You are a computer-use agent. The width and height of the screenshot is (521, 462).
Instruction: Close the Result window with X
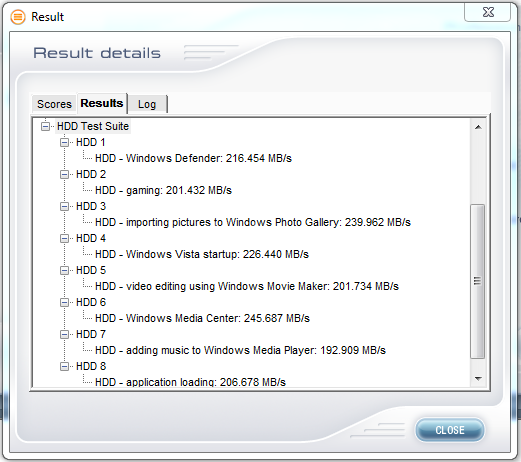[488, 12]
